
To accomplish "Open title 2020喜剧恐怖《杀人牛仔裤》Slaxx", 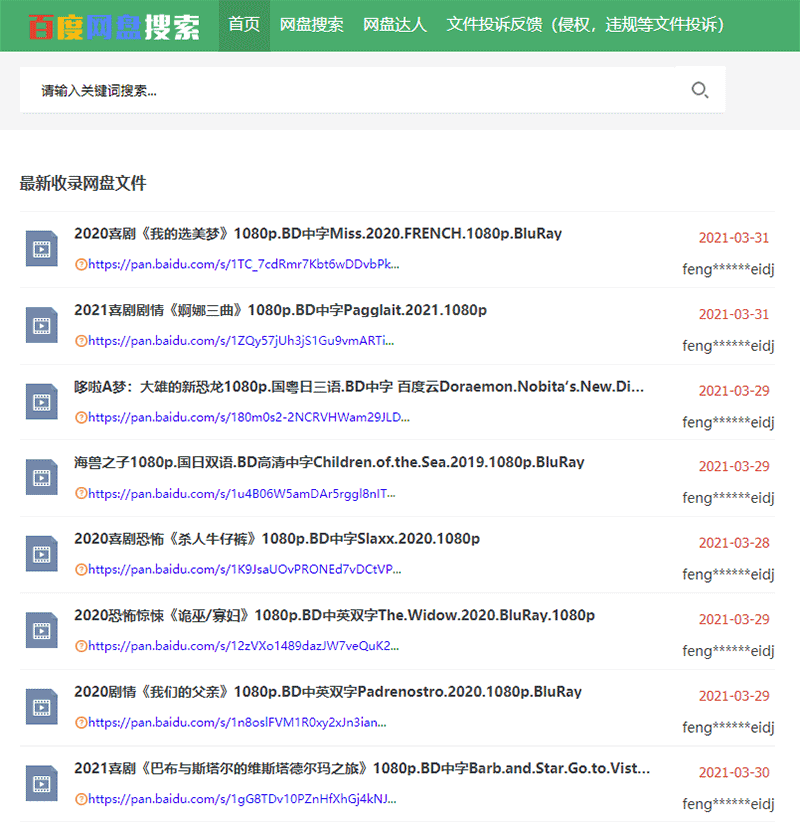I will (277, 539).
